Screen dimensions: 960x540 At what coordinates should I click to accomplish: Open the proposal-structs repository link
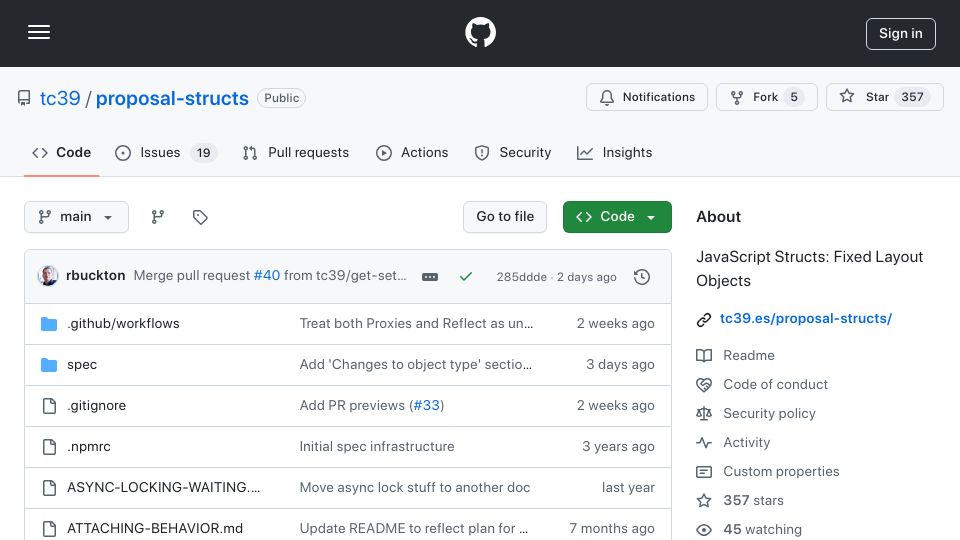coord(172,98)
